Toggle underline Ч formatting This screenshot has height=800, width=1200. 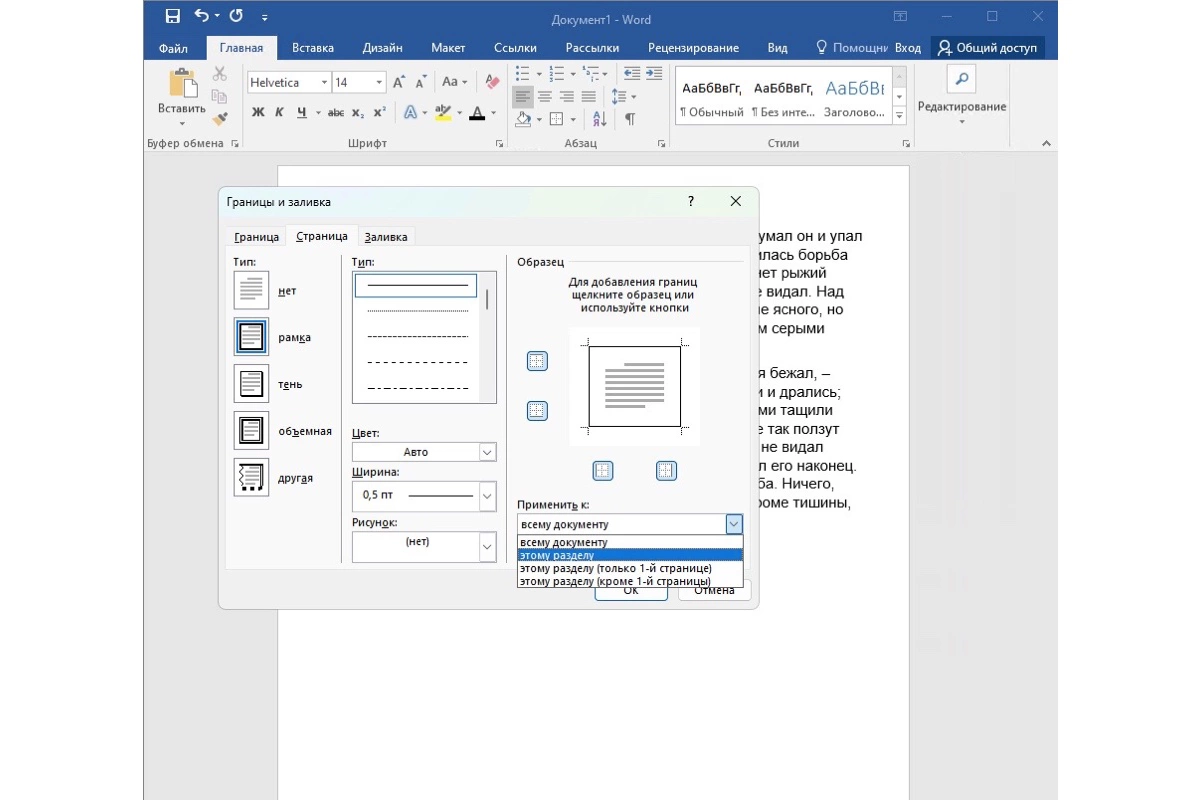click(x=301, y=112)
